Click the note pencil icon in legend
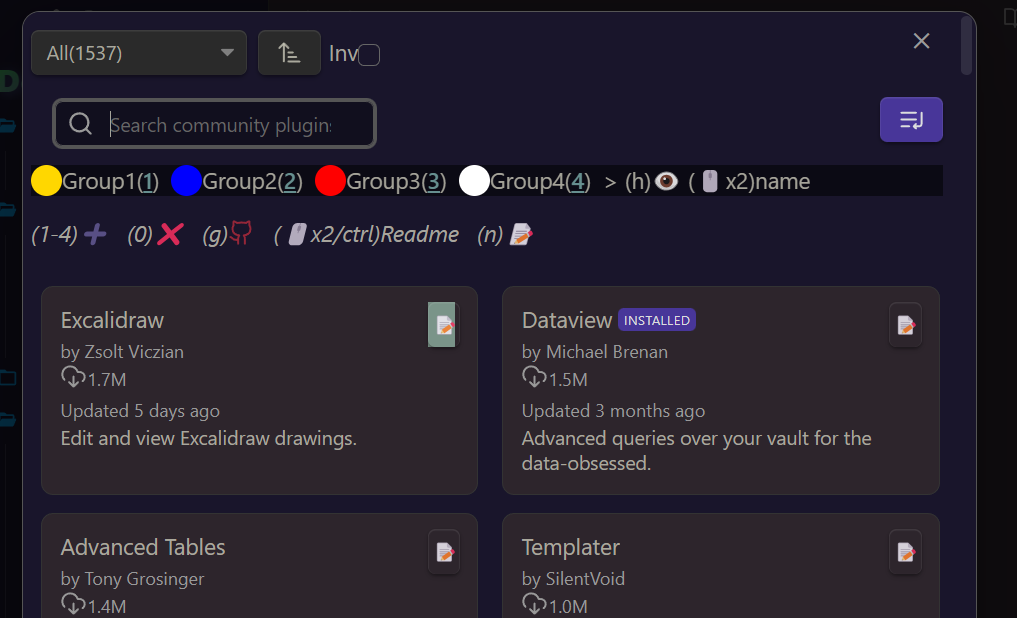 [521, 234]
